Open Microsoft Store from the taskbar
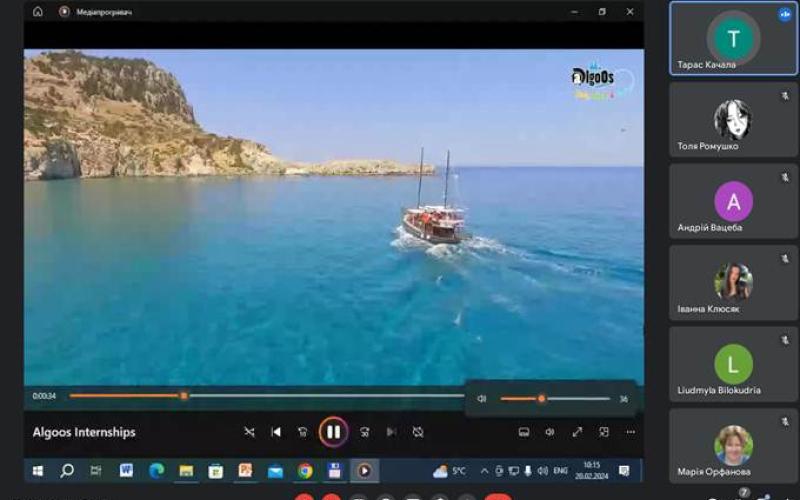 coord(216,471)
